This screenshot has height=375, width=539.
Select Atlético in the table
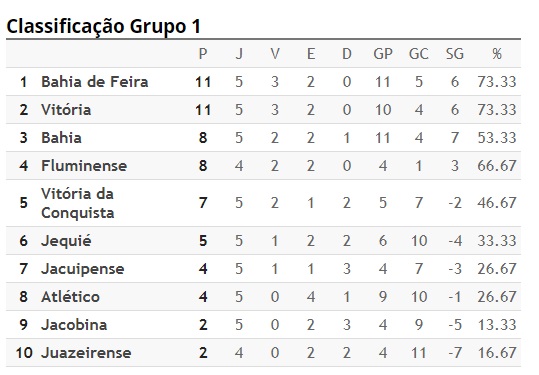70,297
